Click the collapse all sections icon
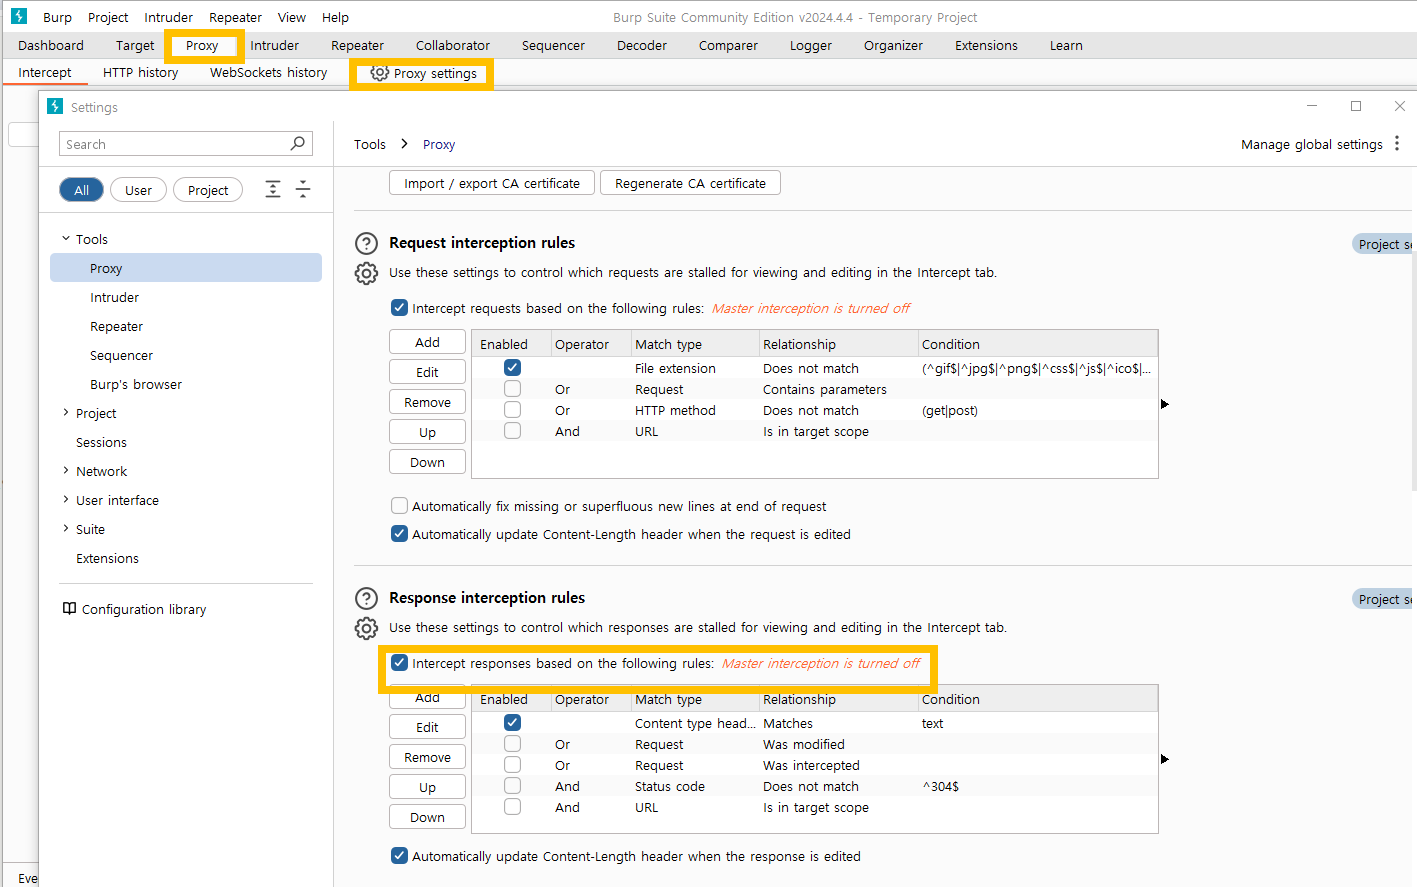 [x=303, y=190]
